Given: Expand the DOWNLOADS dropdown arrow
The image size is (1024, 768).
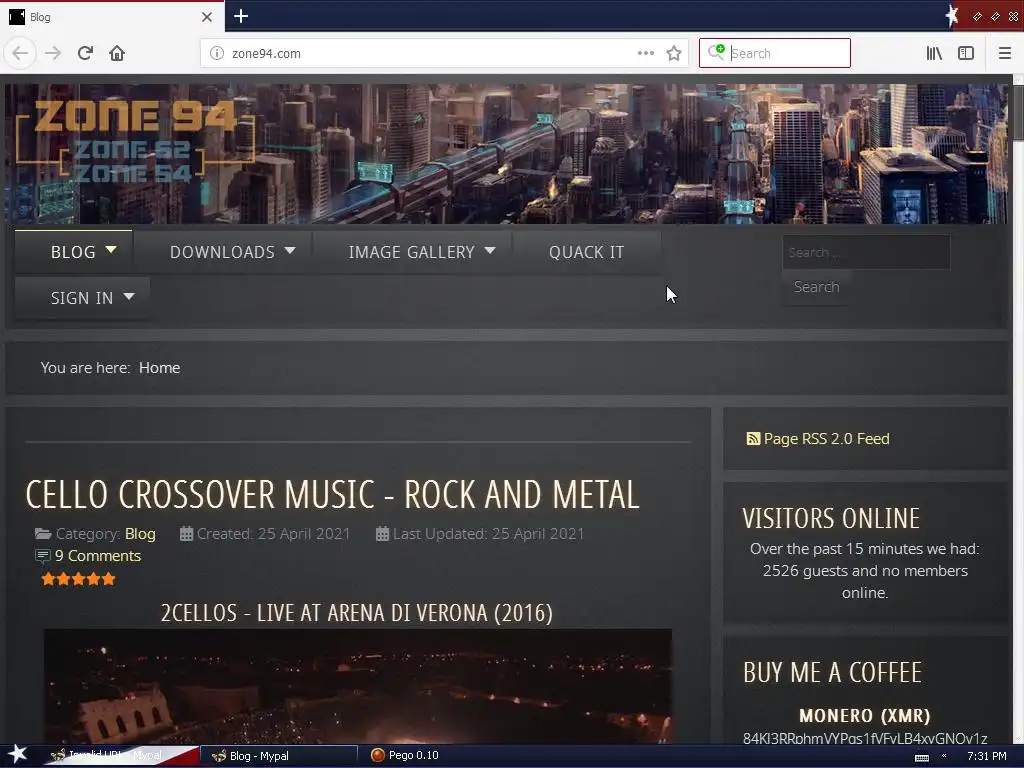Looking at the screenshot, I should (291, 250).
